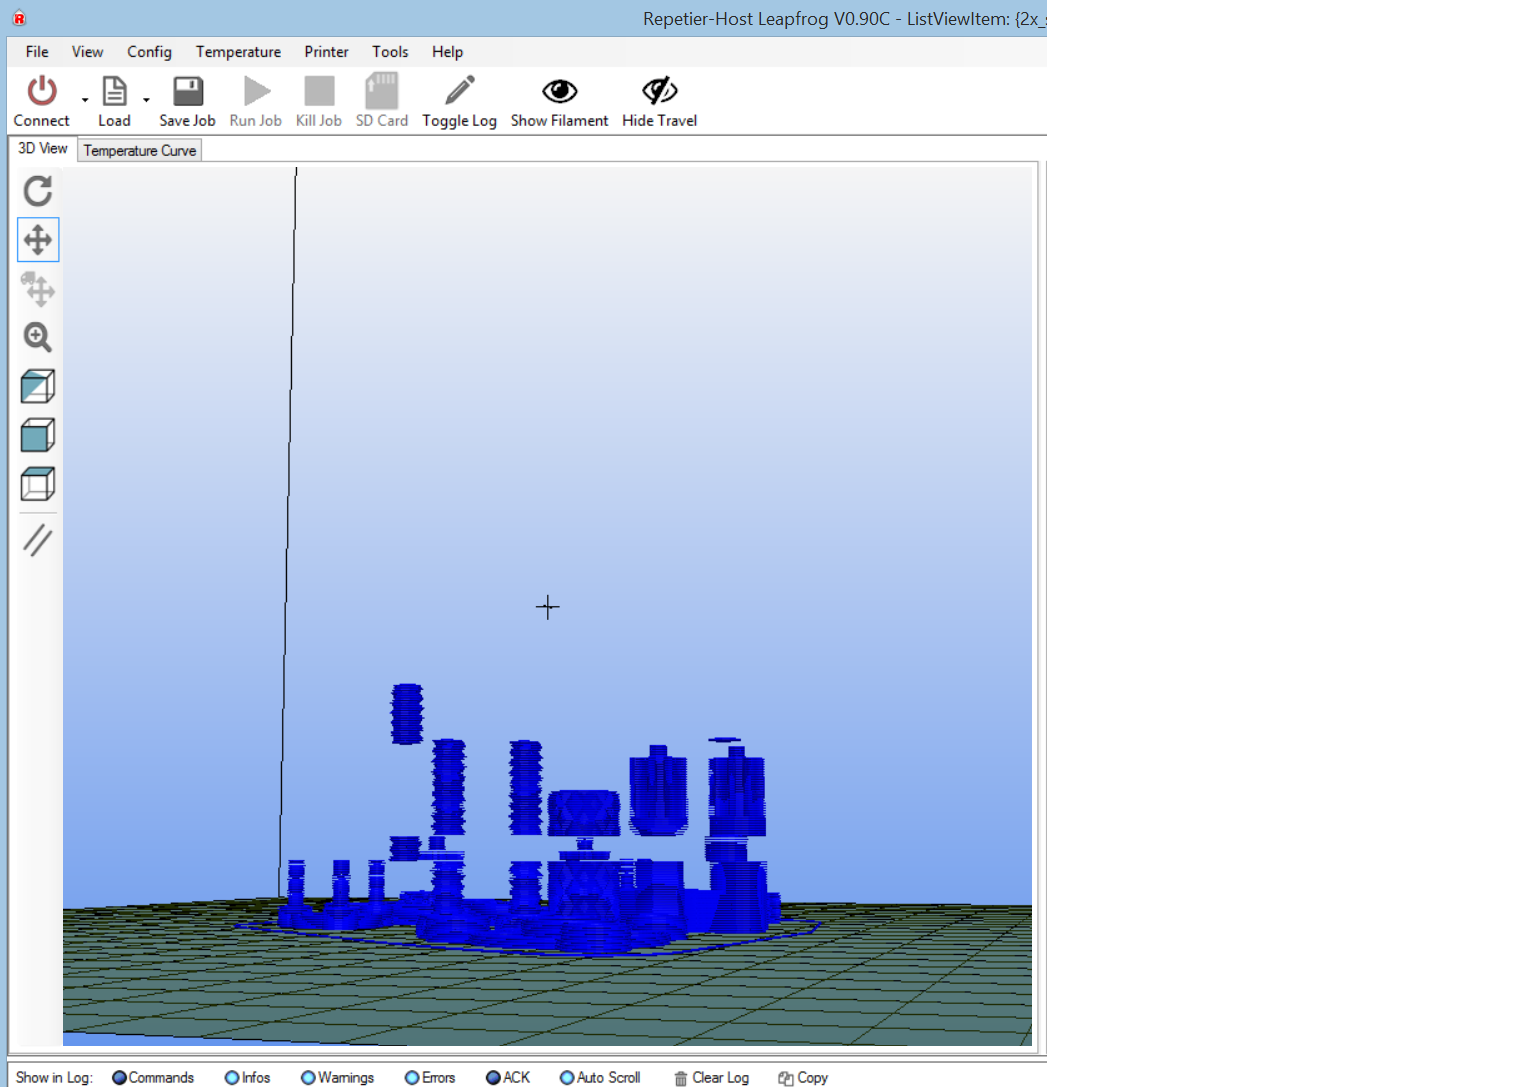Click the Toggle Log pencil icon
The width and height of the screenshot is (1536, 1087).
pyautogui.click(x=460, y=90)
